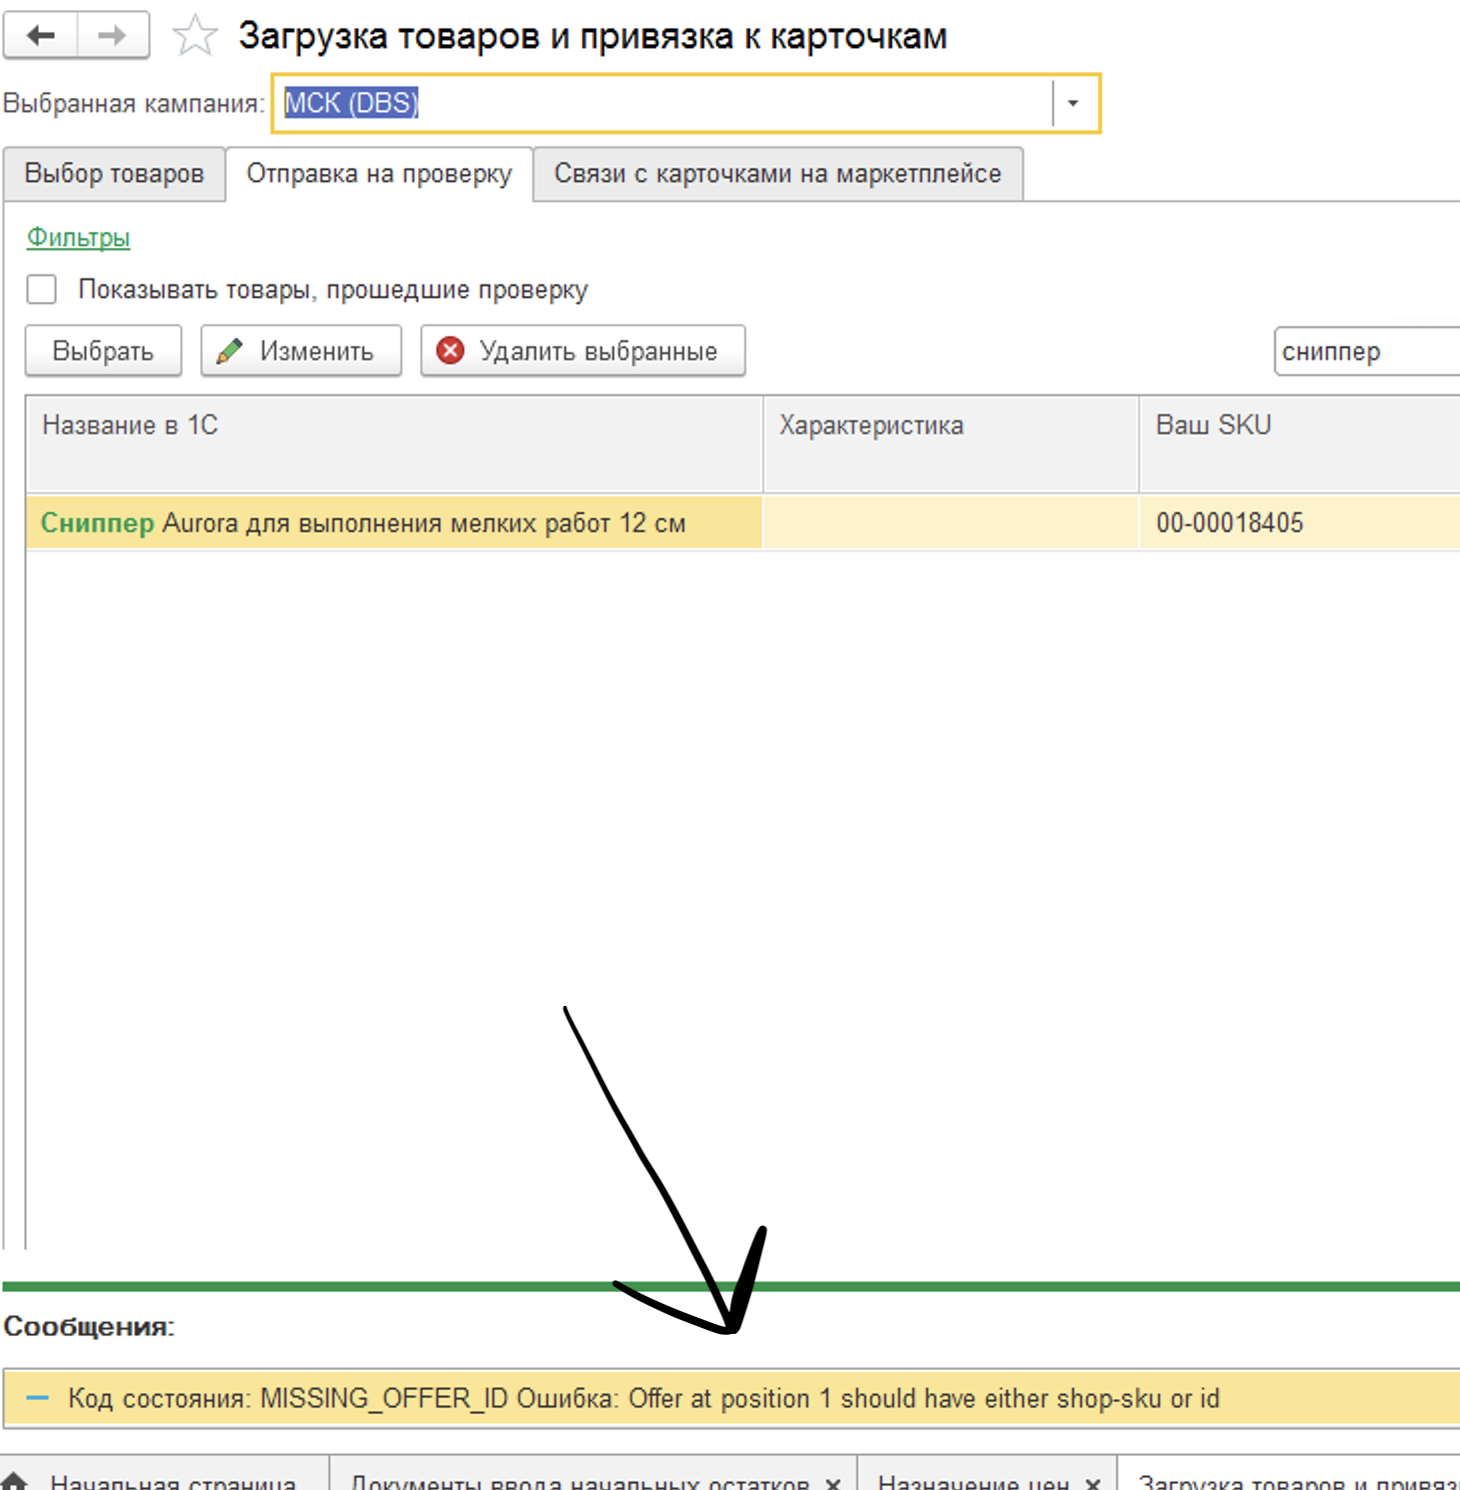Collapse the error message using dash icon
Viewport: 1460px width, 1490px height.
coord(37,1398)
